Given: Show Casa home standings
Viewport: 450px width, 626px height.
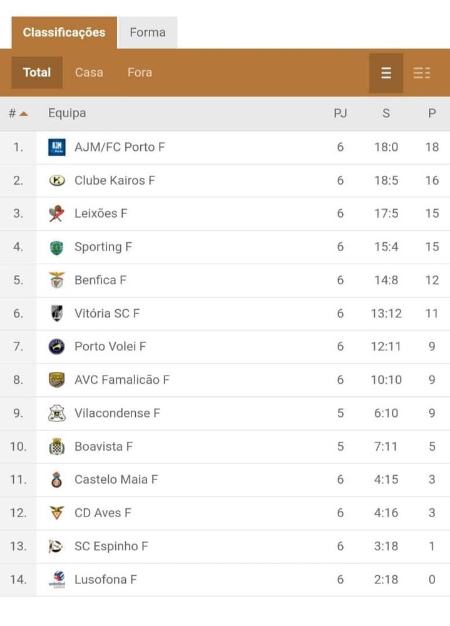Looking at the screenshot, I should [89, 72].
